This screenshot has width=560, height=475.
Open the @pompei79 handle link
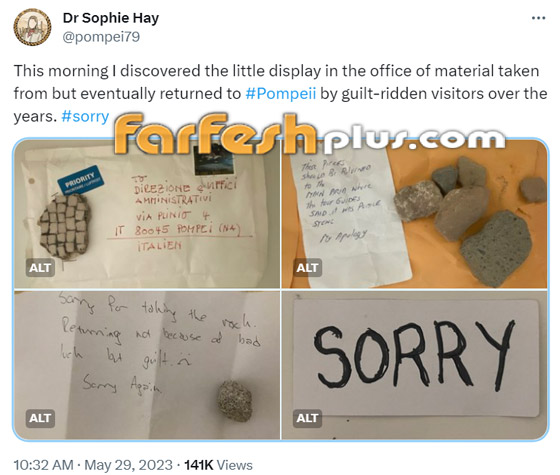(x=101, y=37)
